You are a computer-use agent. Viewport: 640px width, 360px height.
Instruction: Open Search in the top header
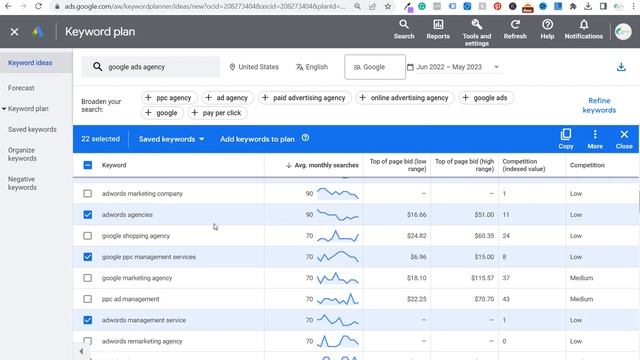point(404,30)
